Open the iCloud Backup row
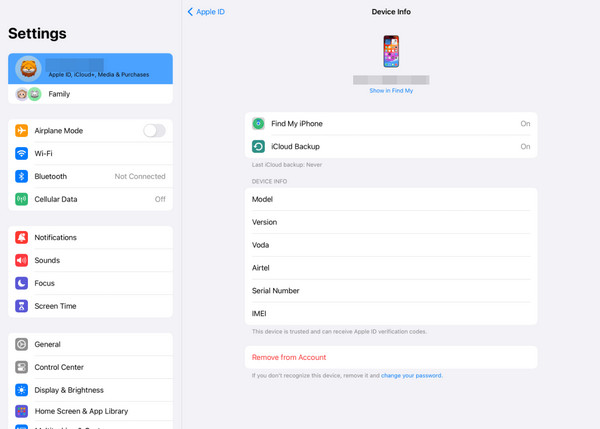The height and width of the screenshot is (429, 600). coord(391,147)
